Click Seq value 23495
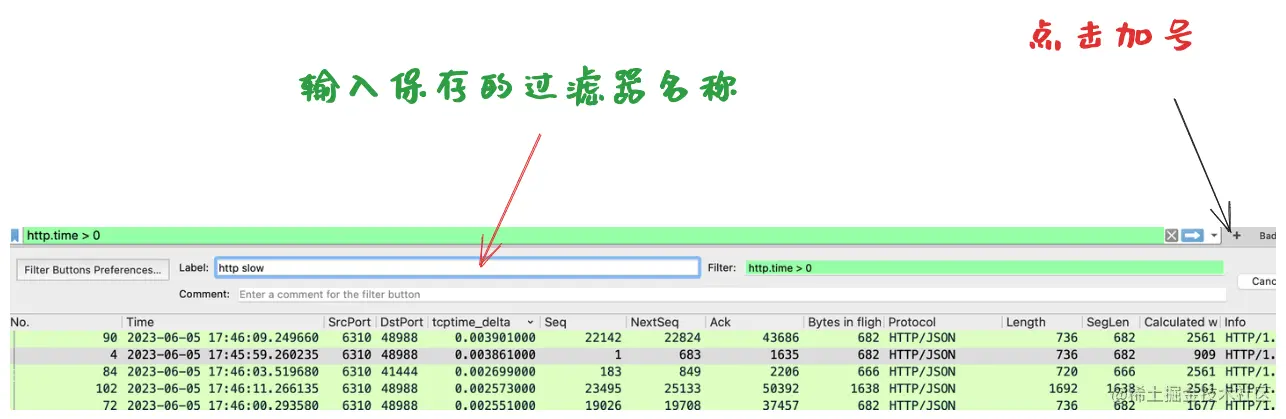Screen dimensions: 1286x419 coord(603,387)
